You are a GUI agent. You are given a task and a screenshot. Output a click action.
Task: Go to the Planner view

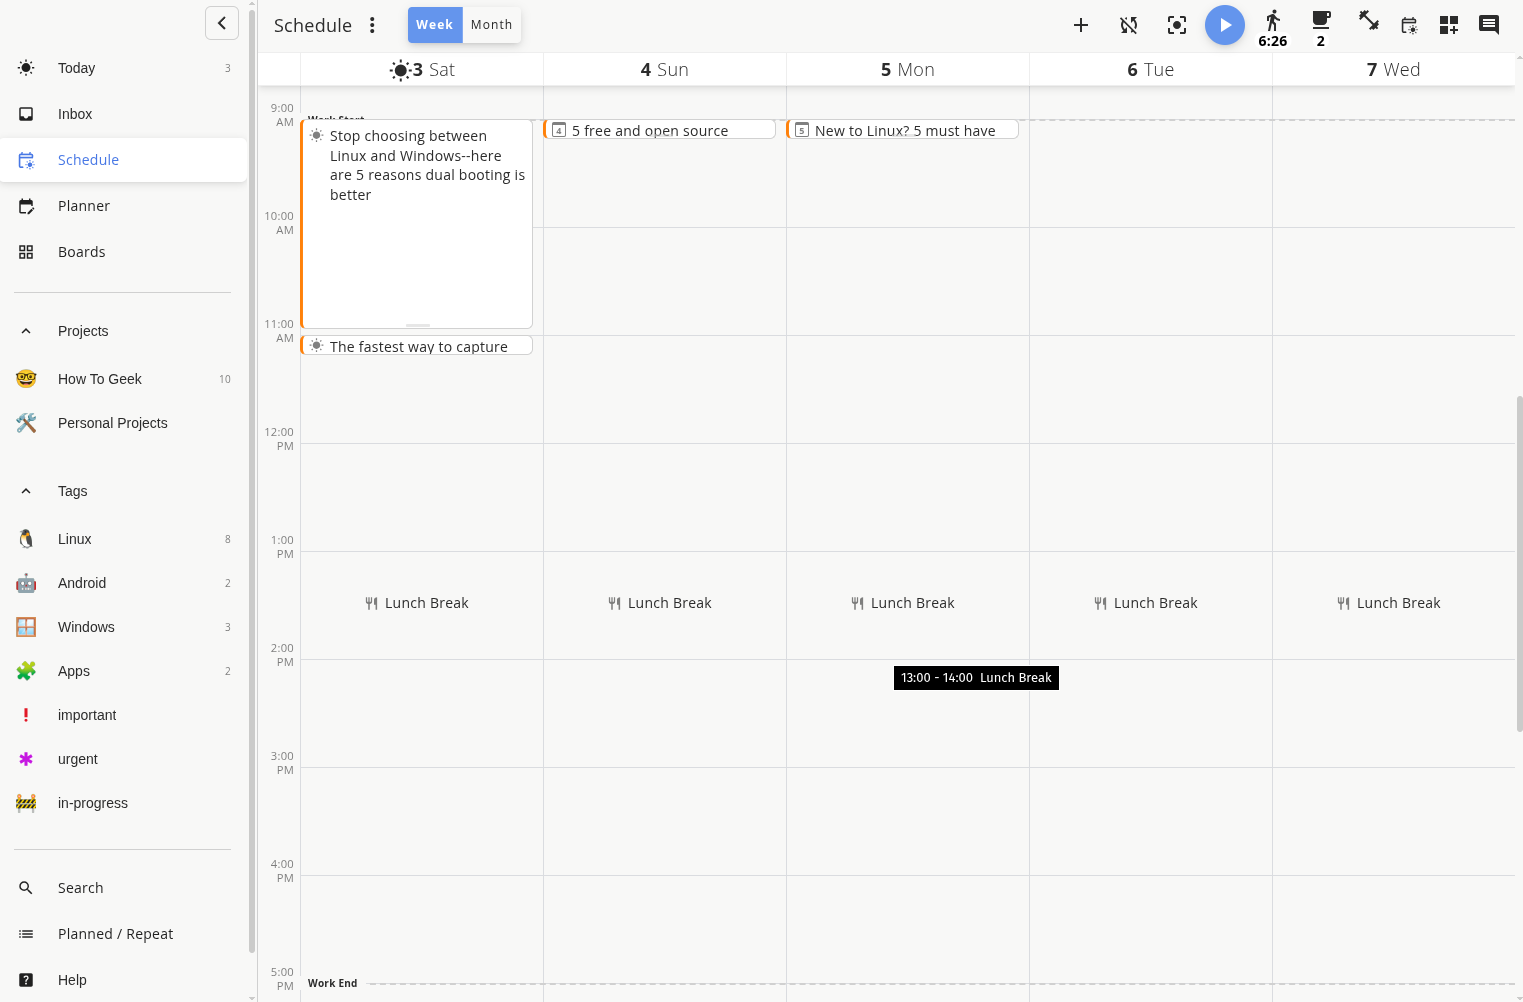(124, 206)
